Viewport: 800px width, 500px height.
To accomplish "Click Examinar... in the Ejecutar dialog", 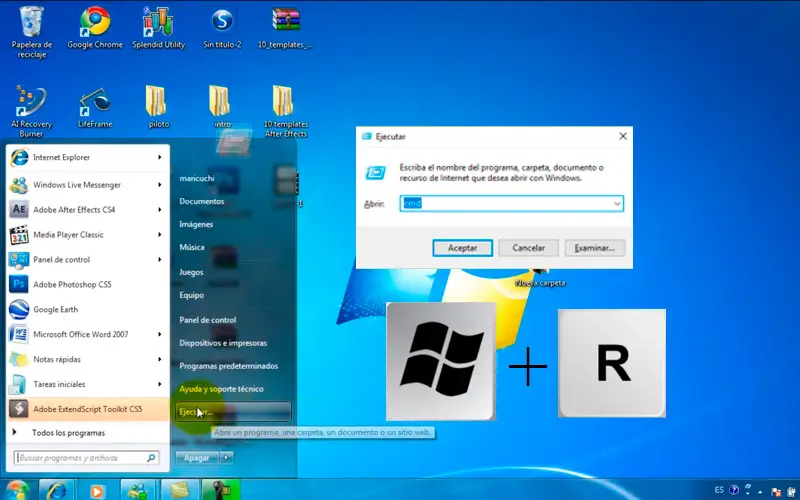I will point(595,248).
